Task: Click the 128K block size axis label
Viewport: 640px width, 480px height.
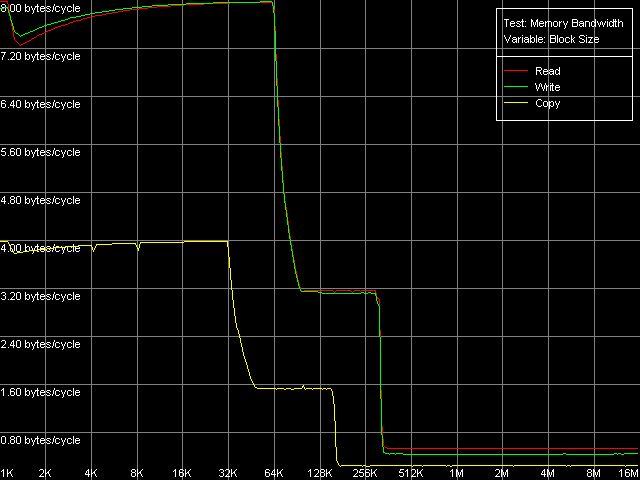Action: (x=320, y=472)
